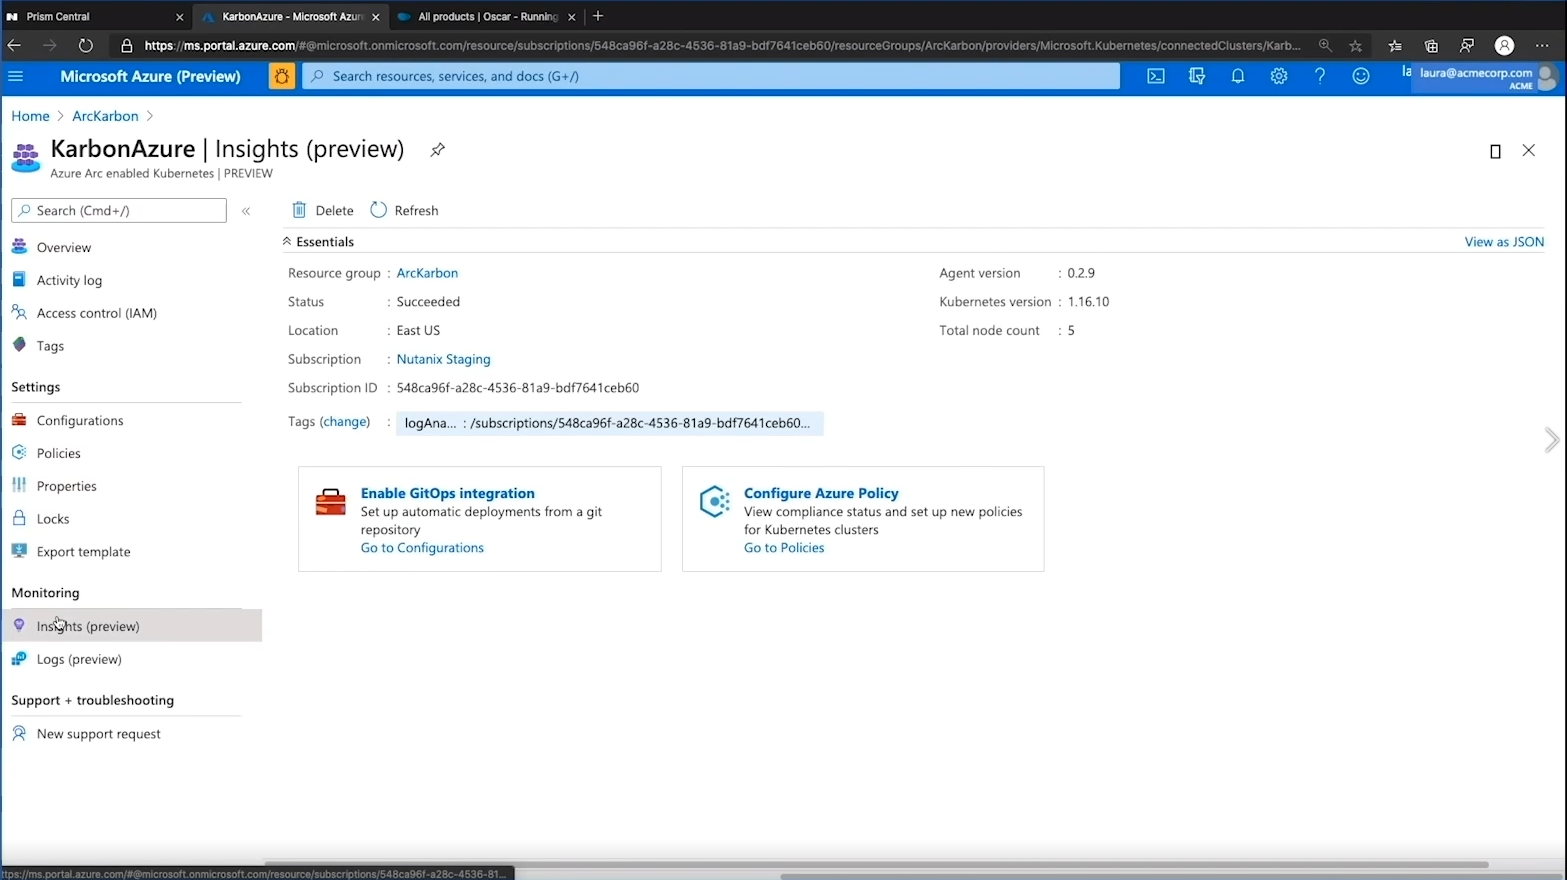Open the directory and subscription filter
The width and height of the screenshot is (1567, 880).
point(1197,76)
